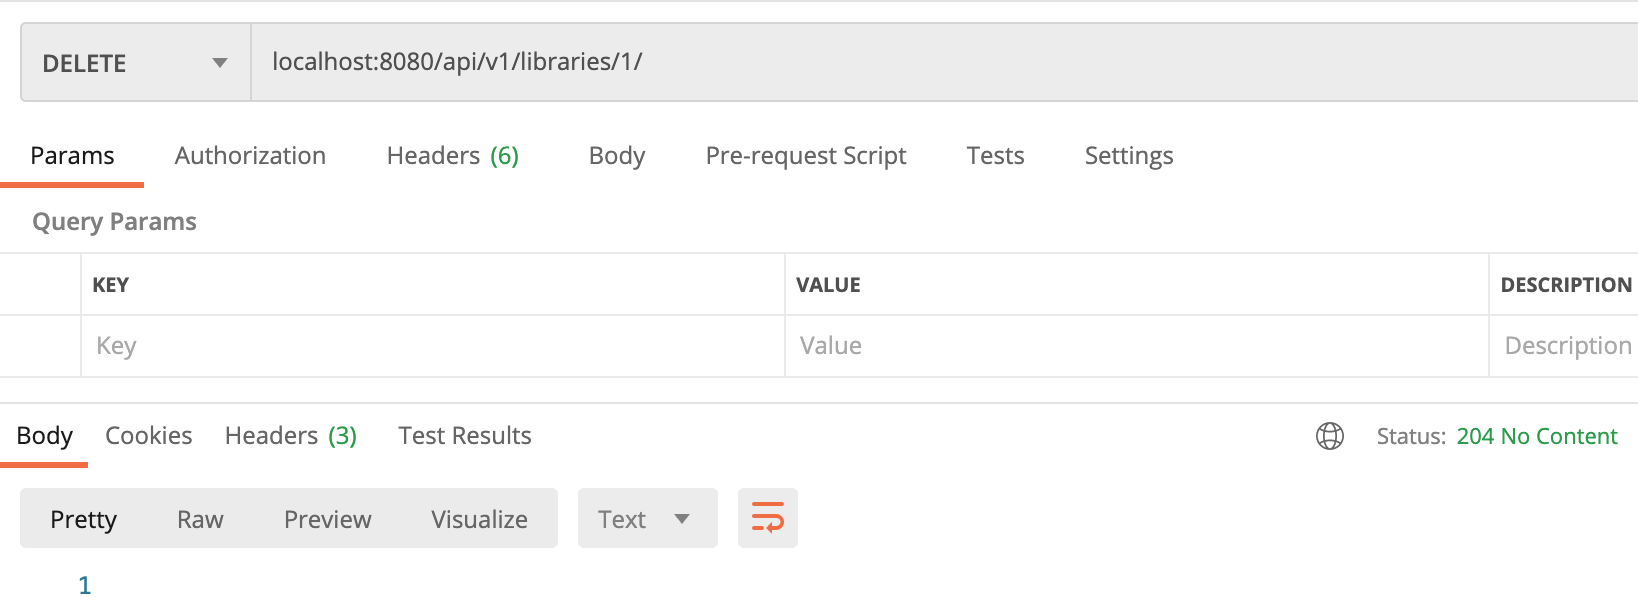Select the request Body tab
This screenshot has height=614, width=1638.
coord(616,156)
